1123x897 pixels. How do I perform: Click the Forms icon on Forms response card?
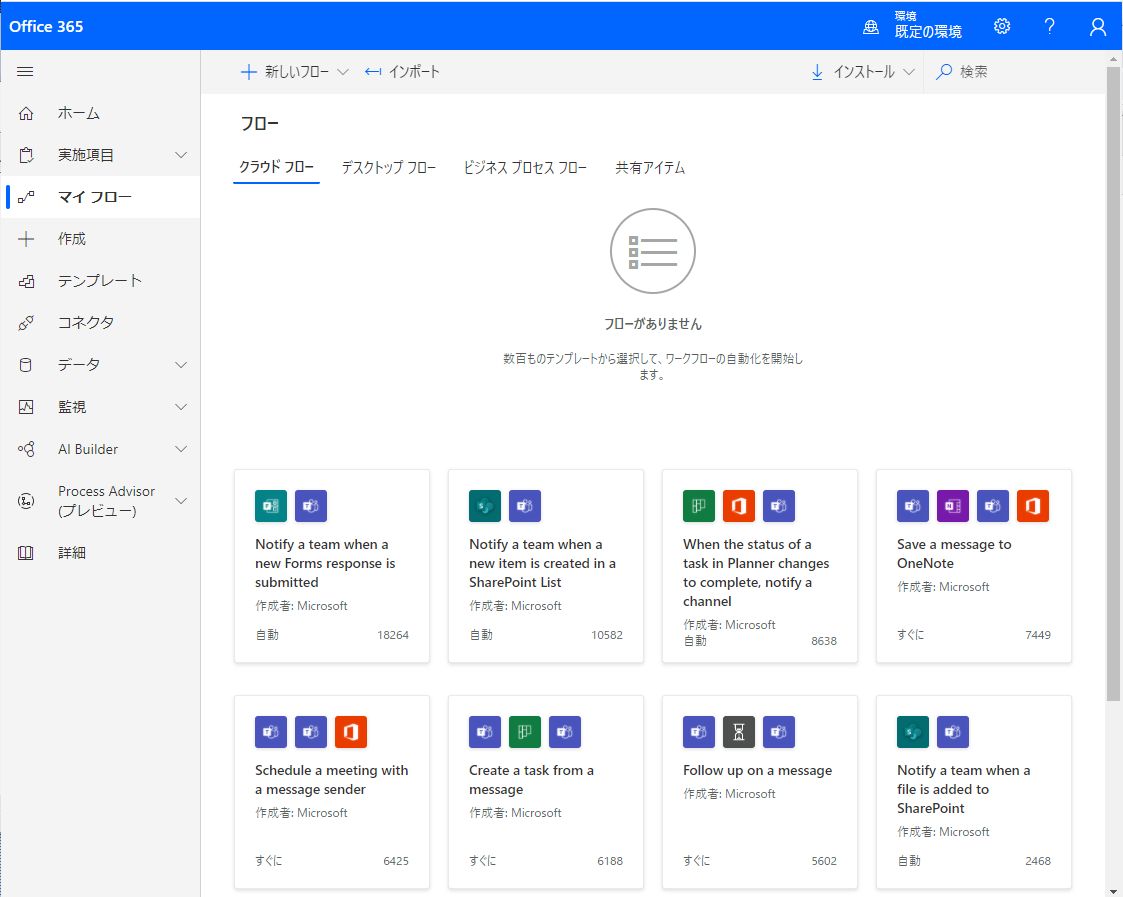271,506
